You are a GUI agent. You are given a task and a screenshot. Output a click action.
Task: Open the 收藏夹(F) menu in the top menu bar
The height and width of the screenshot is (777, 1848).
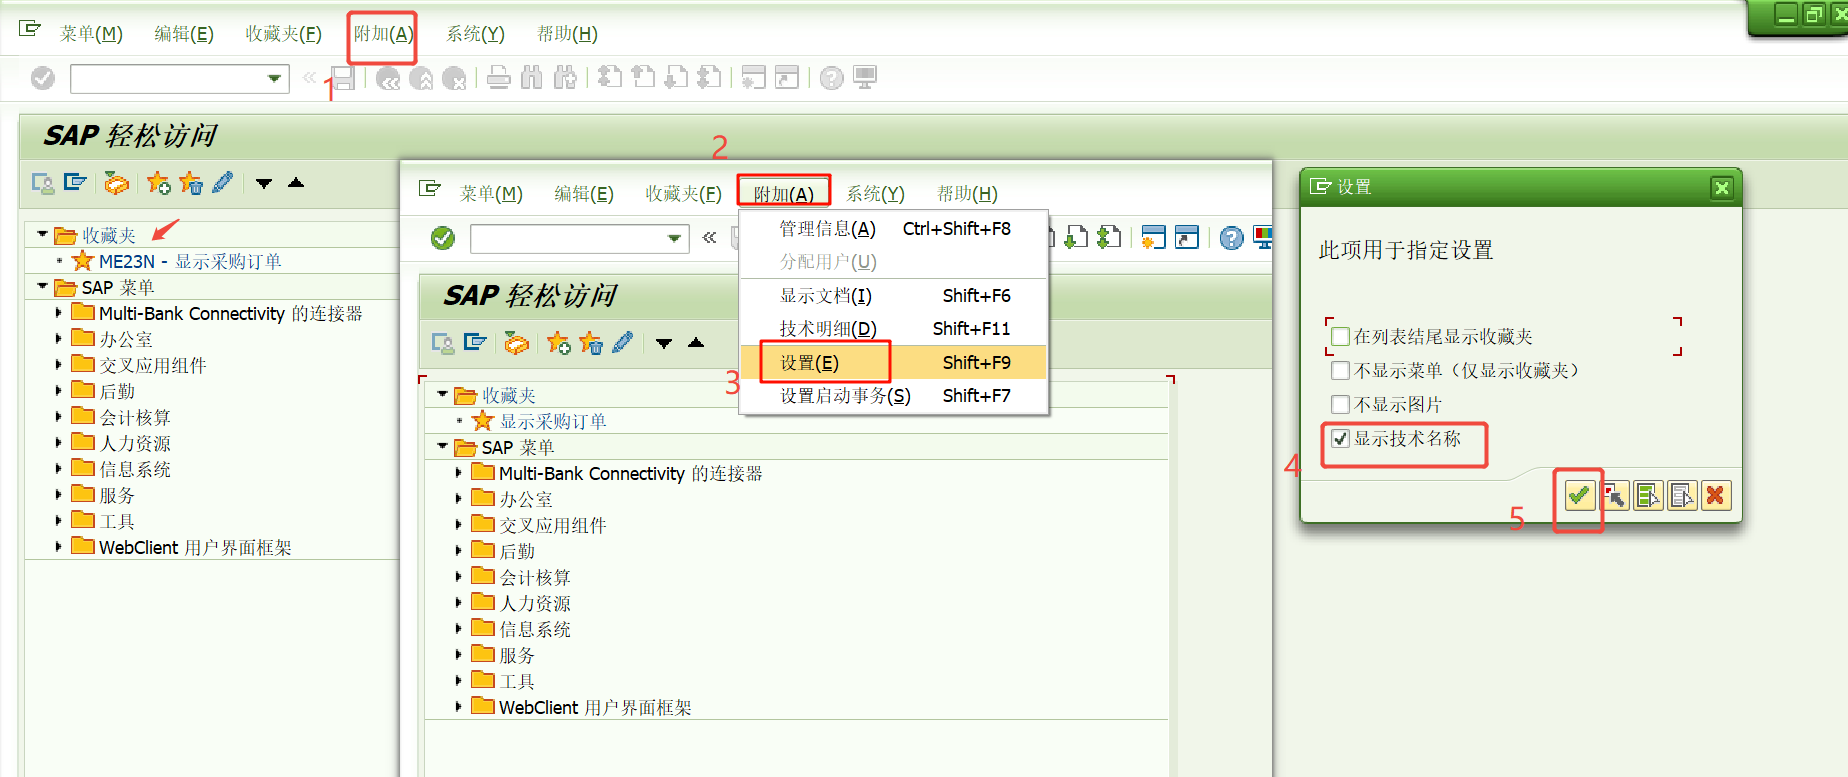(284, 34)
